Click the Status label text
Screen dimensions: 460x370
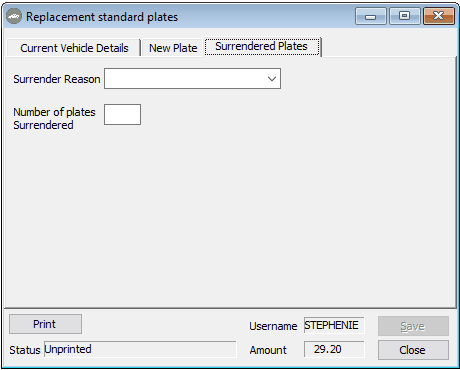pos(25,350)
